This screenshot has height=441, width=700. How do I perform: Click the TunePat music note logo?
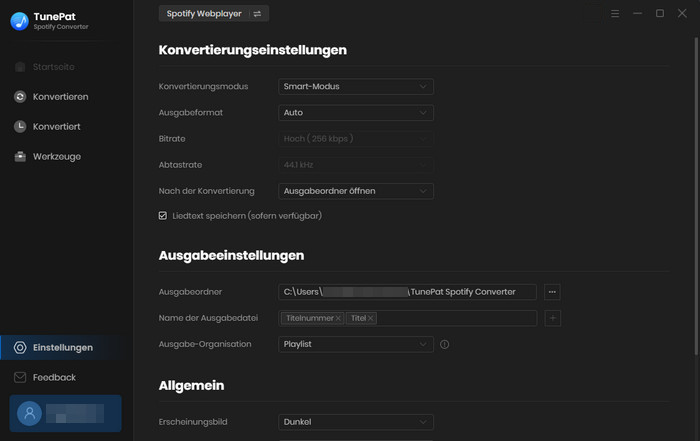coord(19,21)
